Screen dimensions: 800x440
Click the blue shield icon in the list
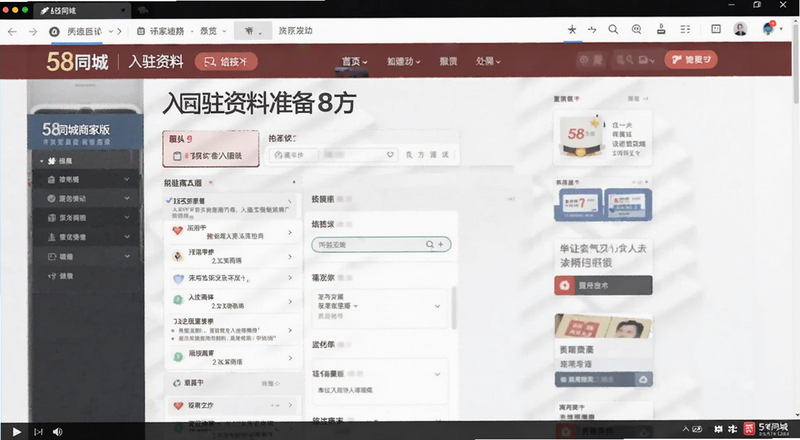click(178, 279)
